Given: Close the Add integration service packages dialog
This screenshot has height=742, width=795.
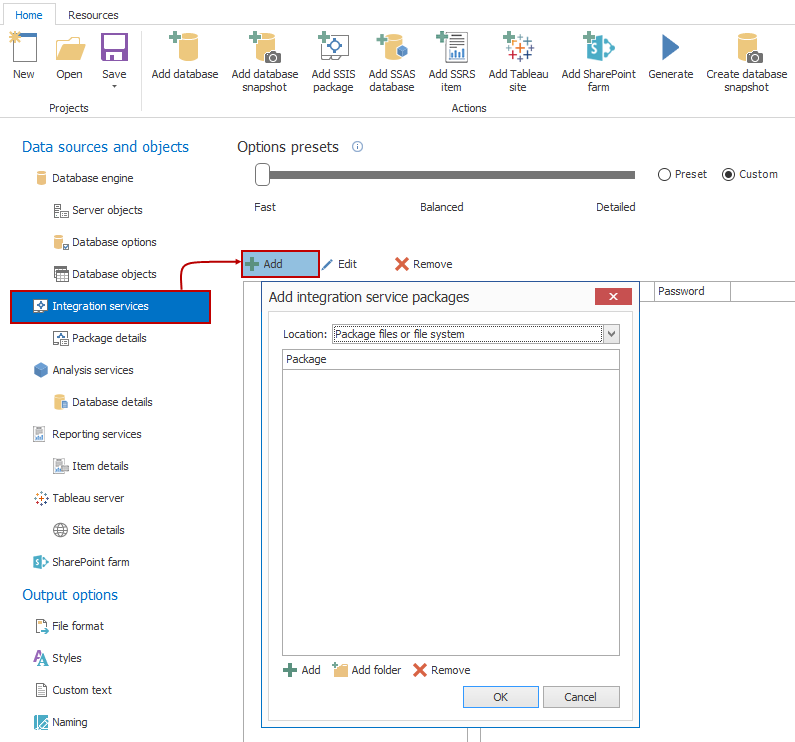Looking at the screenshot, I should tap(613, 296).
